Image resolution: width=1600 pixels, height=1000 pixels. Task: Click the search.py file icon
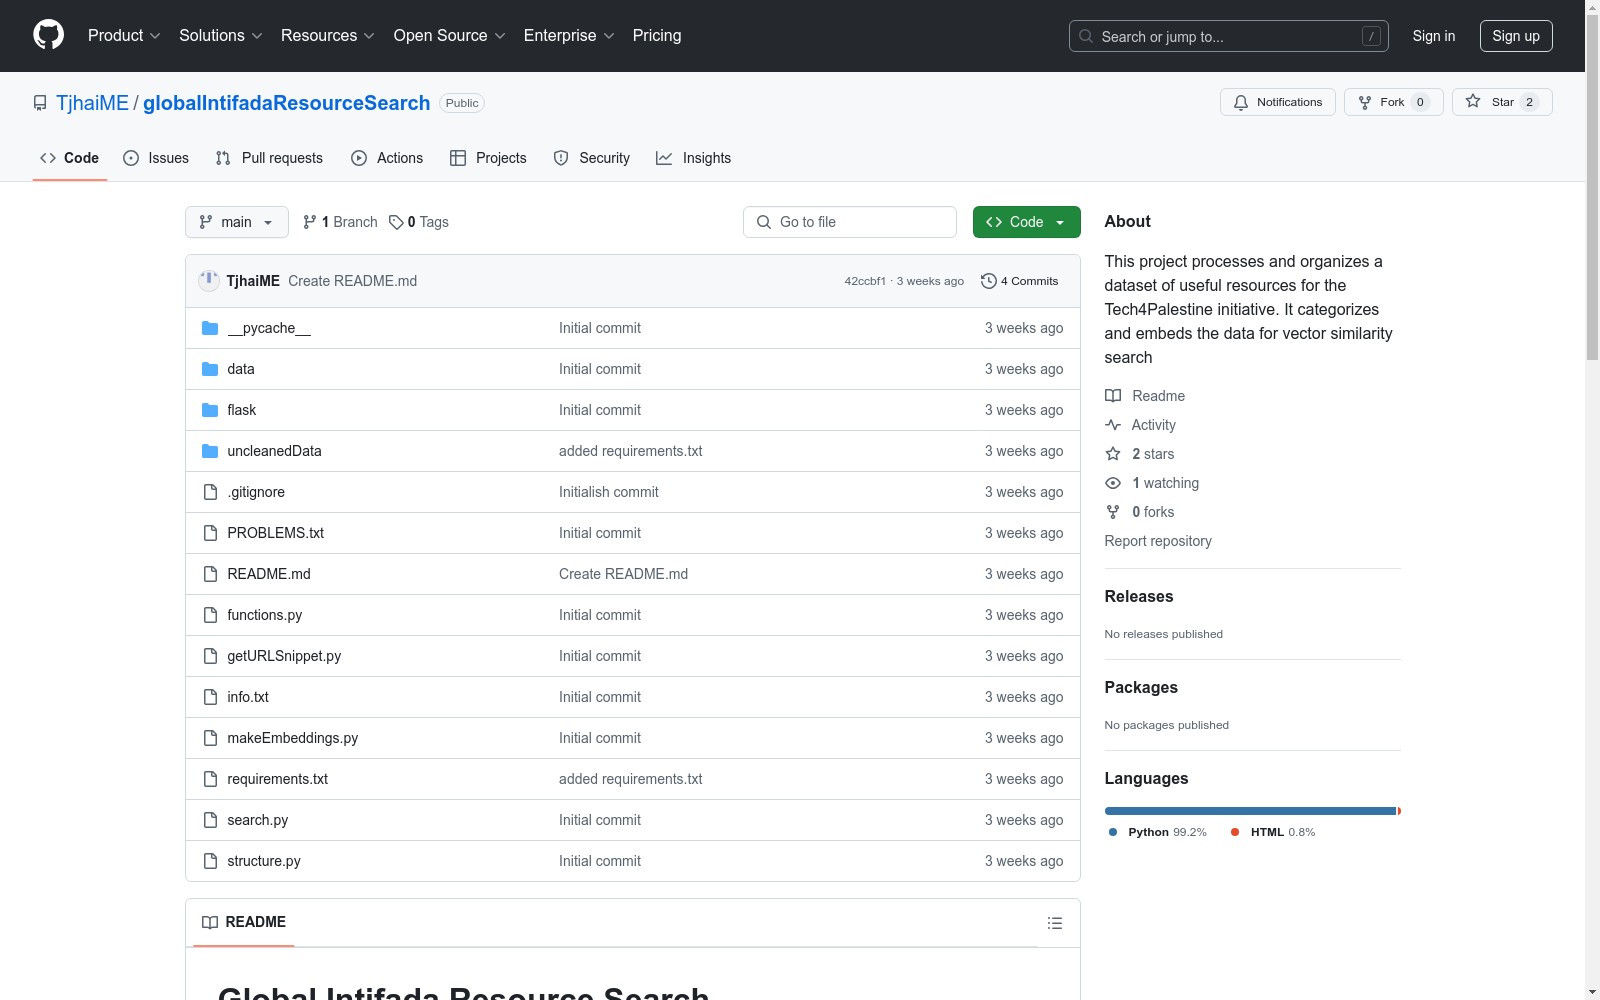pos(210,820)
